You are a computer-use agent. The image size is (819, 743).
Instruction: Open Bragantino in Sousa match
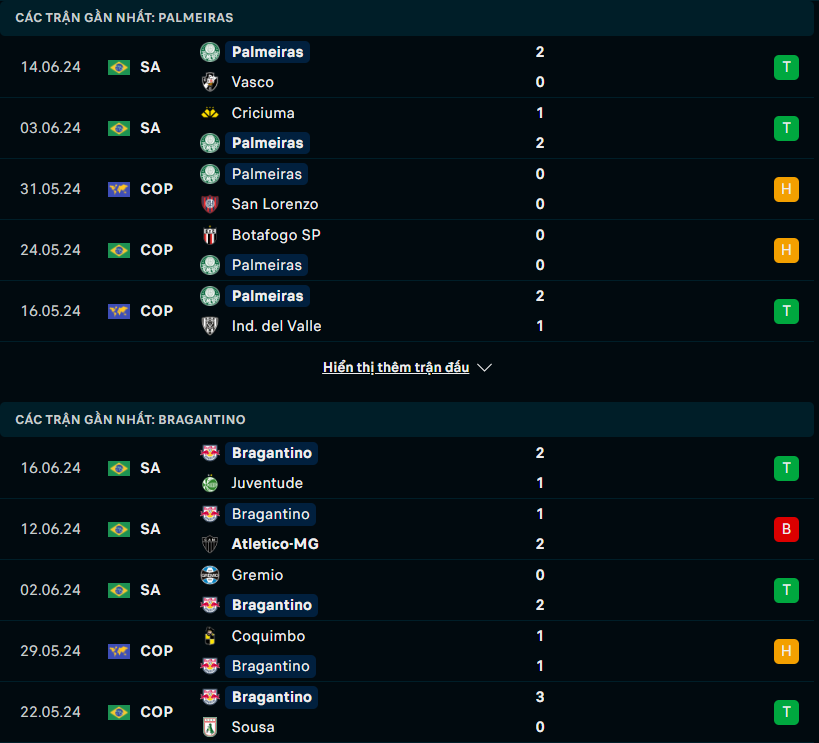[x=272, y=697]
